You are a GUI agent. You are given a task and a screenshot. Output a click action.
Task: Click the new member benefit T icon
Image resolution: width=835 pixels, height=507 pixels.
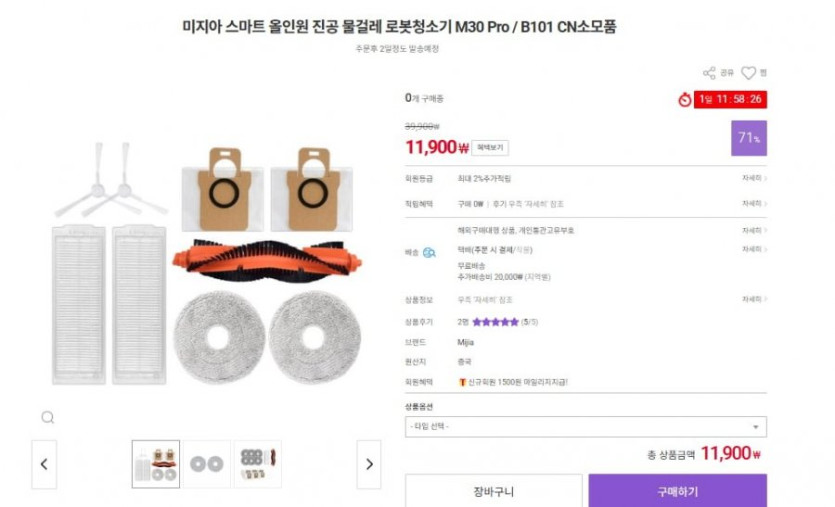point(462,382)
